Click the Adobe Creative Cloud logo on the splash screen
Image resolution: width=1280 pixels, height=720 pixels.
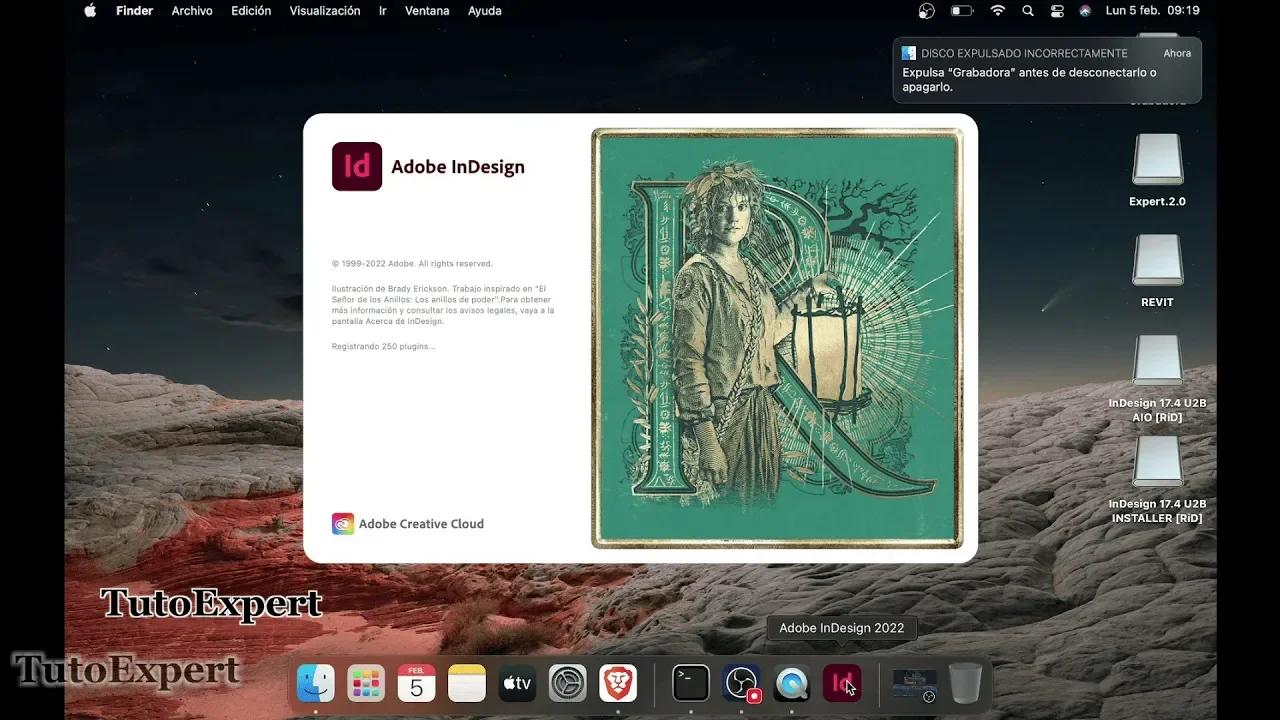(342, 523)
